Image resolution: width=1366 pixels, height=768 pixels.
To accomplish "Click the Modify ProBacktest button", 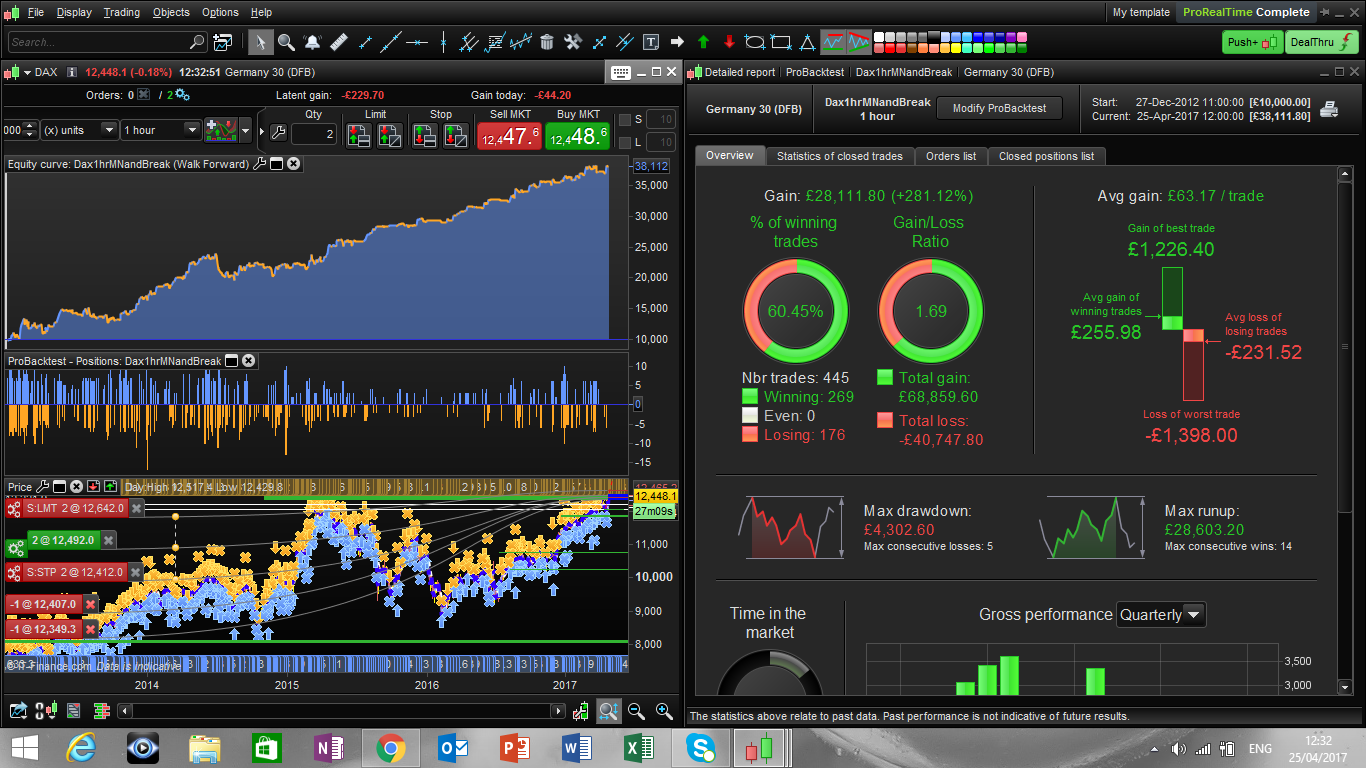I will point(999,108).
